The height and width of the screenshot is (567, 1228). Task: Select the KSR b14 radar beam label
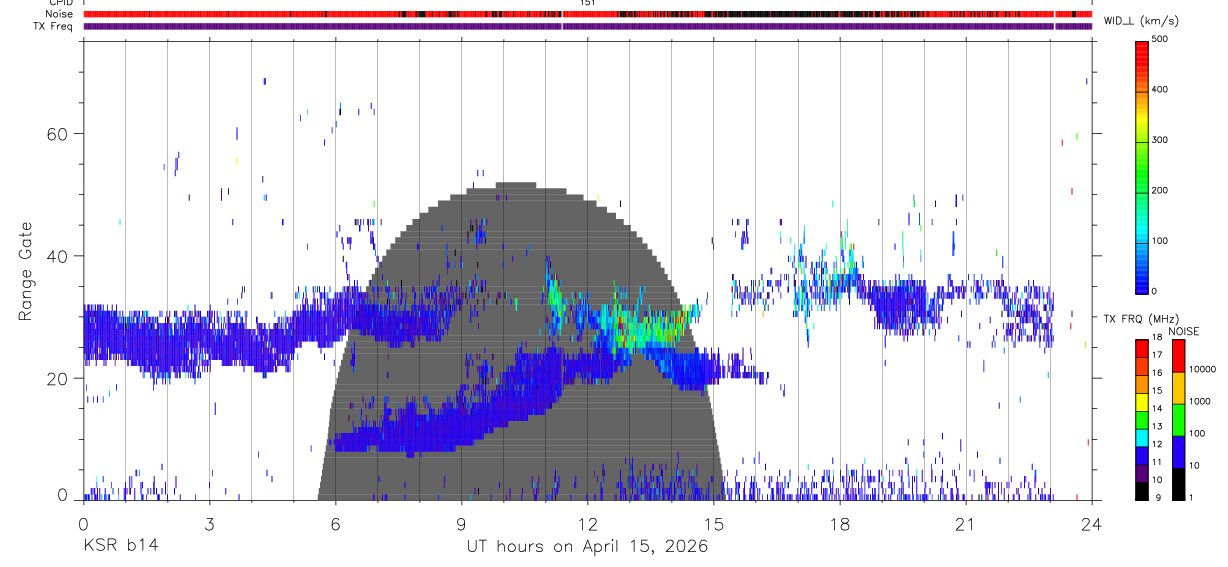pyautogui.click(x=120, y=546)
